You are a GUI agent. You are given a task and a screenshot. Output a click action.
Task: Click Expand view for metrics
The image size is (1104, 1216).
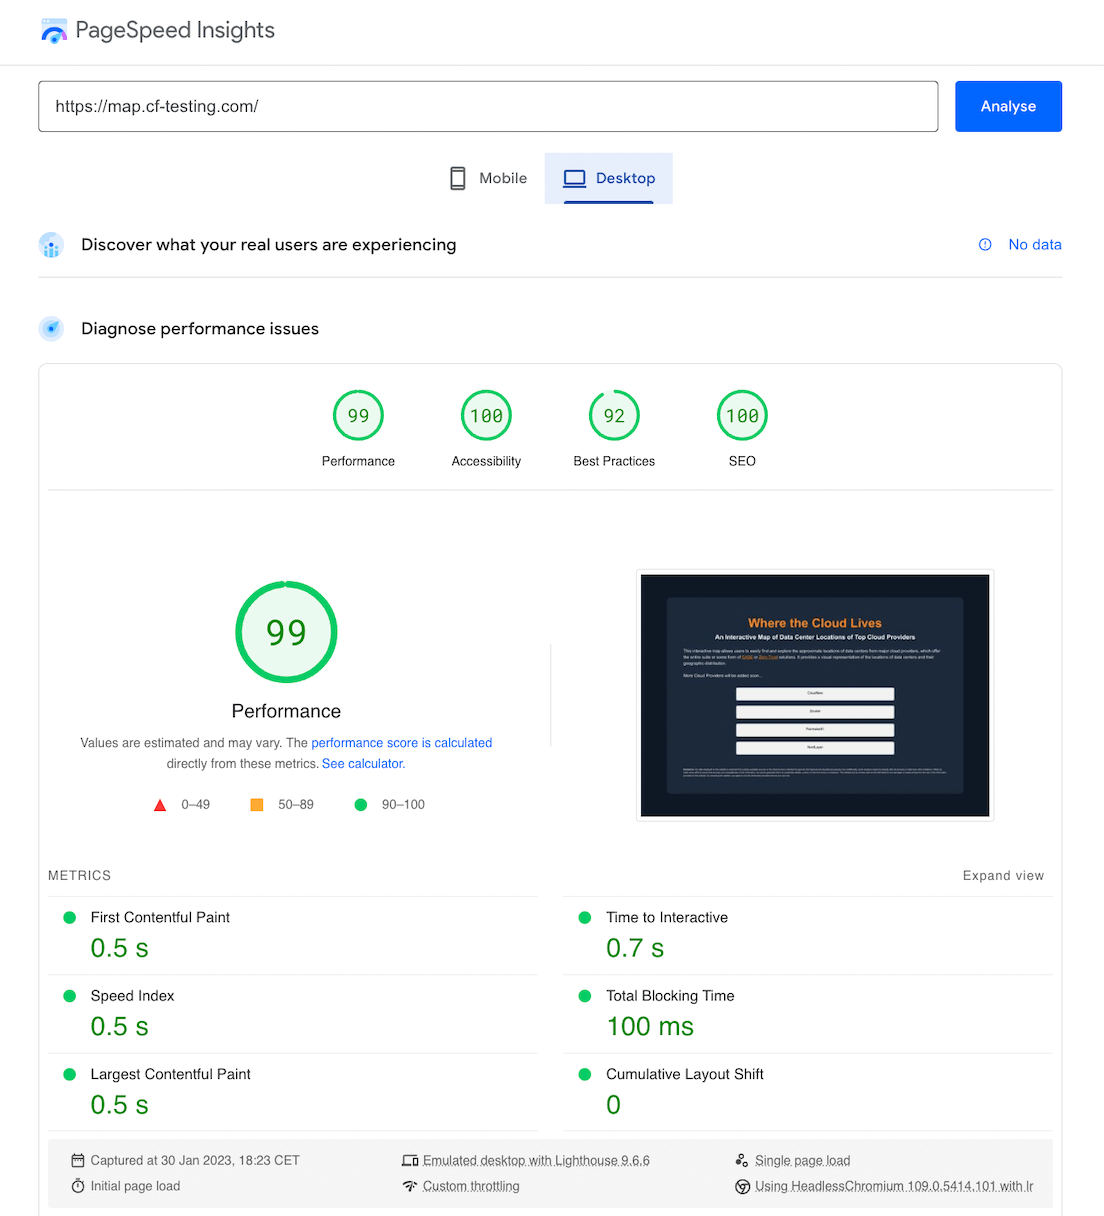pyautogui.click(x=1003, y=876)
